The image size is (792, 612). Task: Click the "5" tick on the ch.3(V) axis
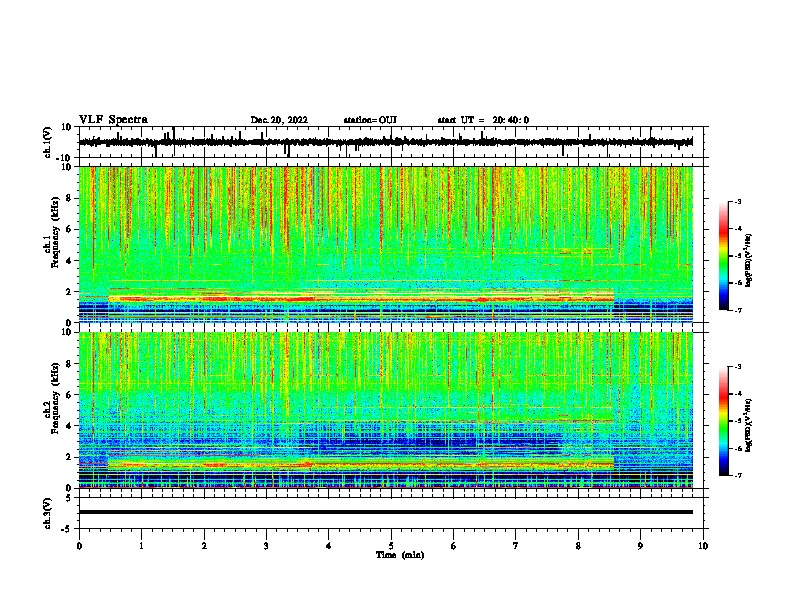coord(69,498)
